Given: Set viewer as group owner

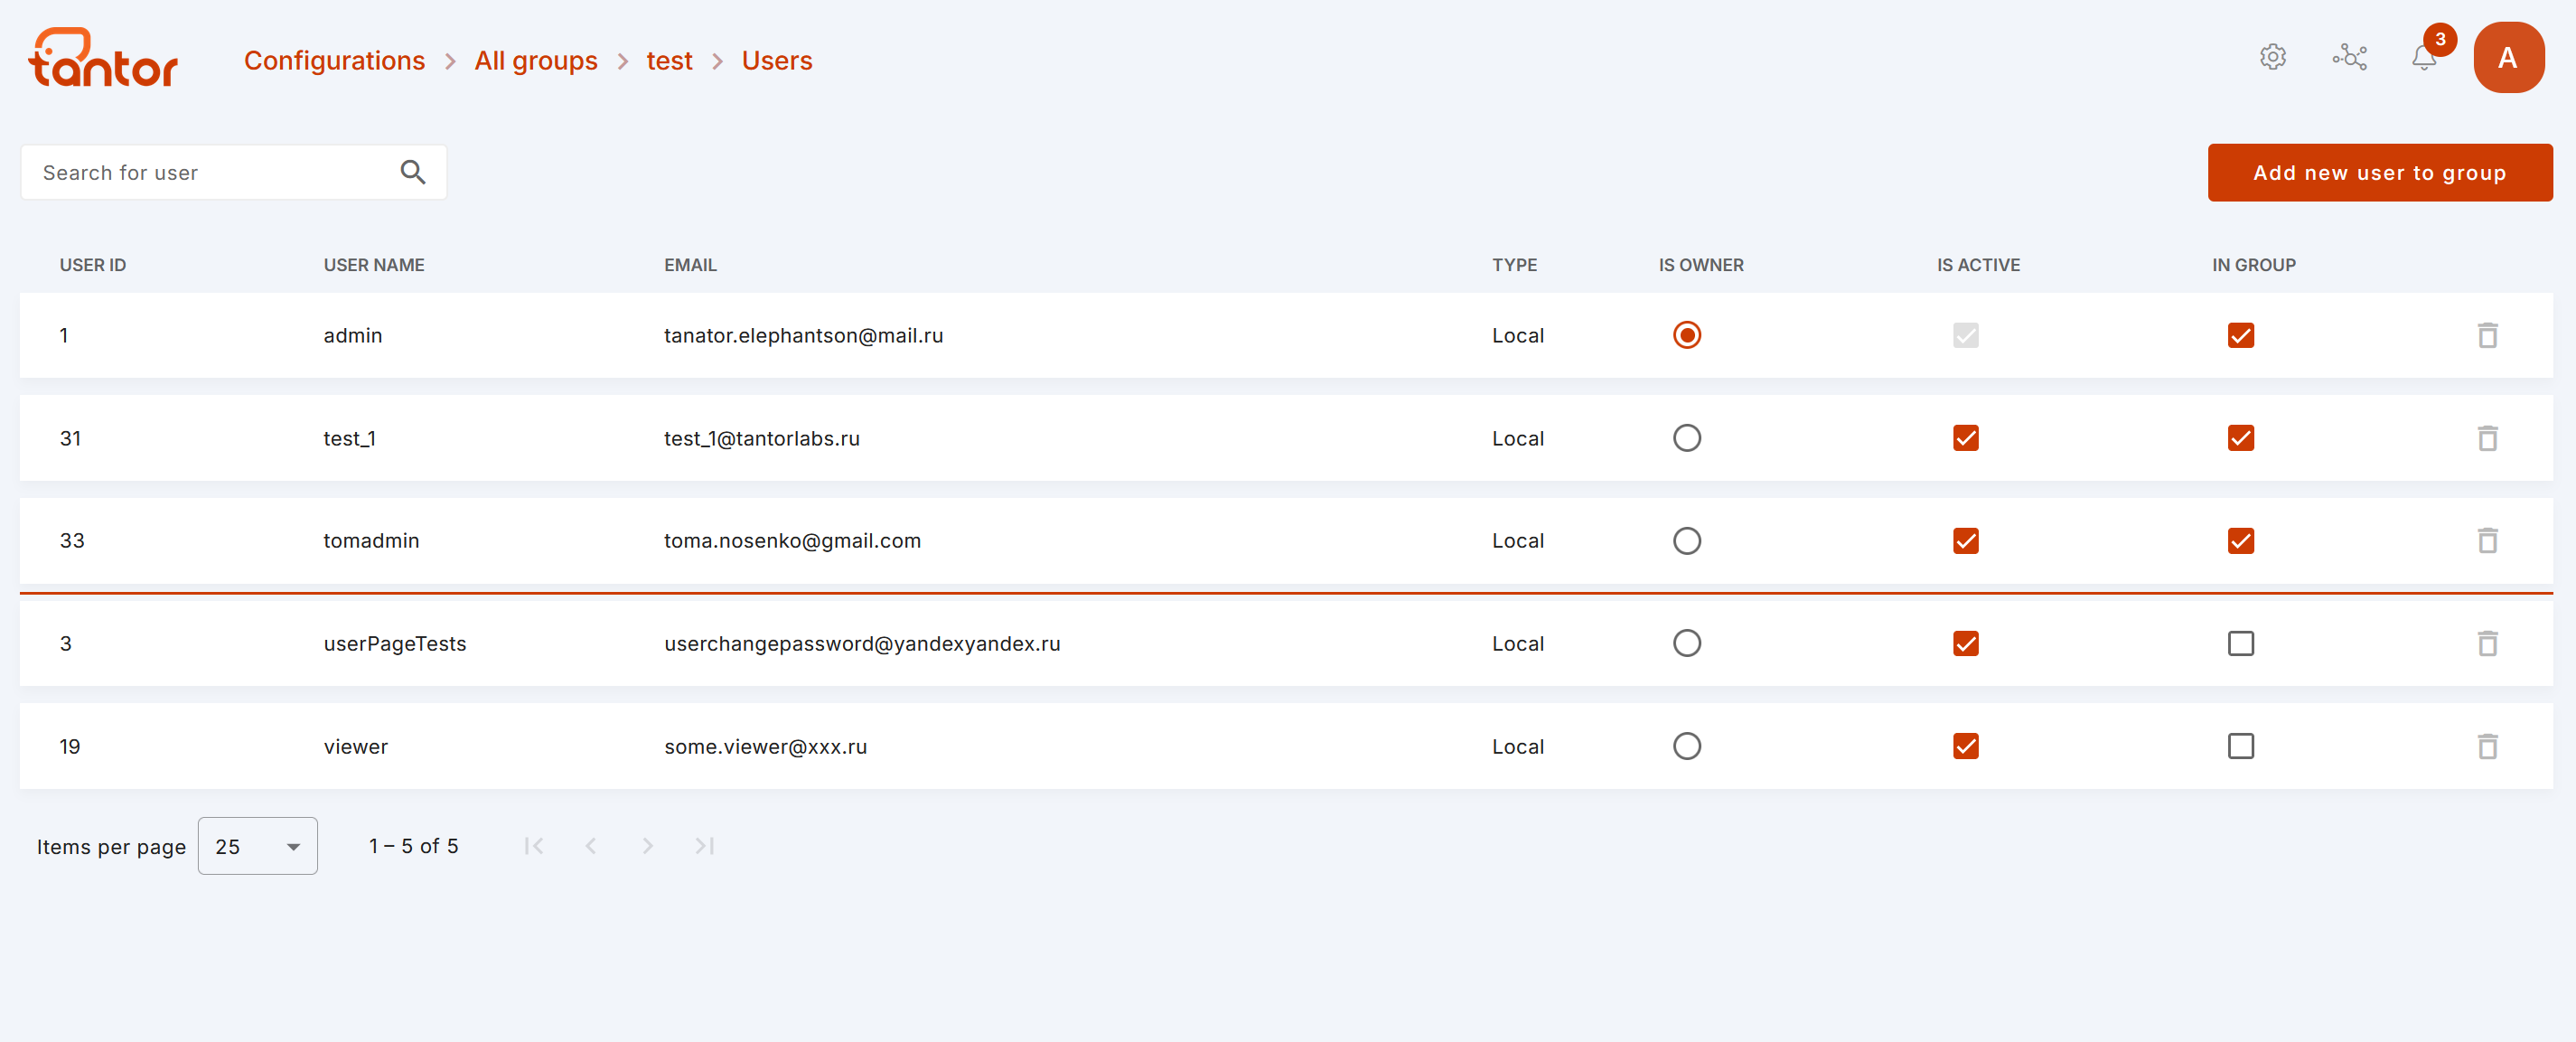Looking at the screenshot, I should [1686, 746].
